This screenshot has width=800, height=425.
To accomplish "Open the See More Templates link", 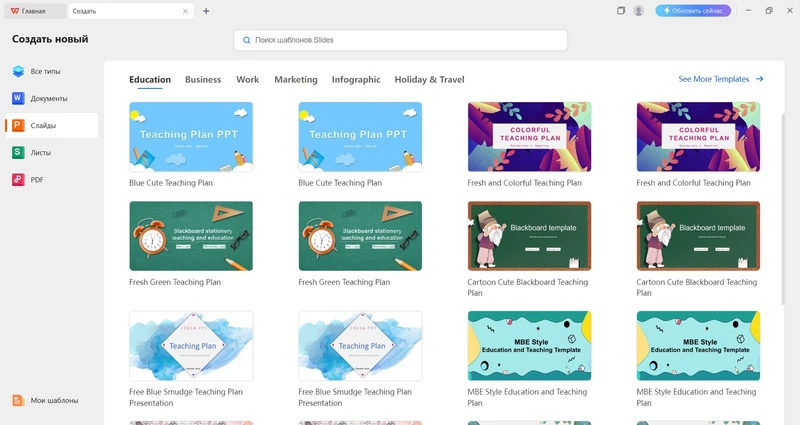I will pyautogui.click(x=720, y=79).
